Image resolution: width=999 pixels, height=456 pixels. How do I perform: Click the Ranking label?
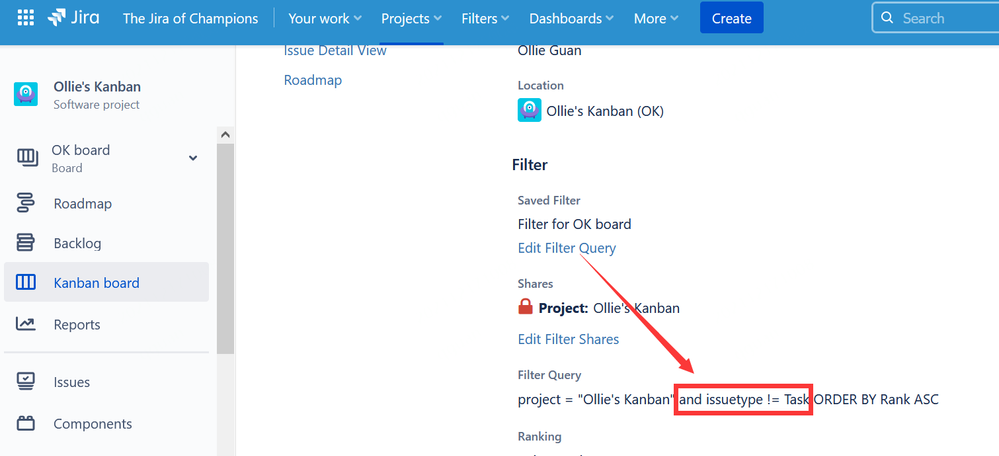click(x=540, y=437)
